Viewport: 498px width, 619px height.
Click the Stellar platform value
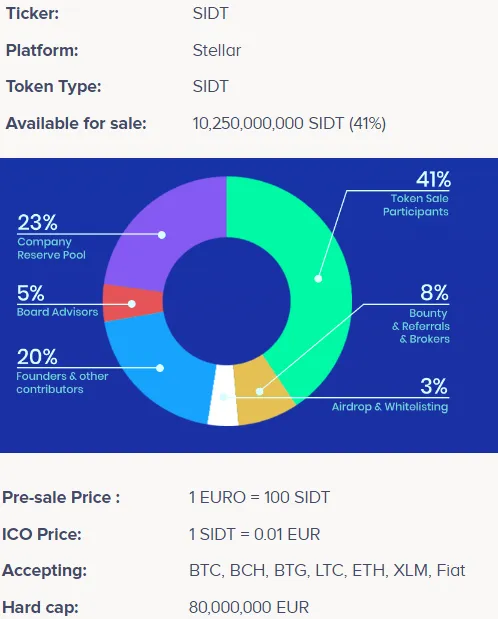click(x=217, y=51)
